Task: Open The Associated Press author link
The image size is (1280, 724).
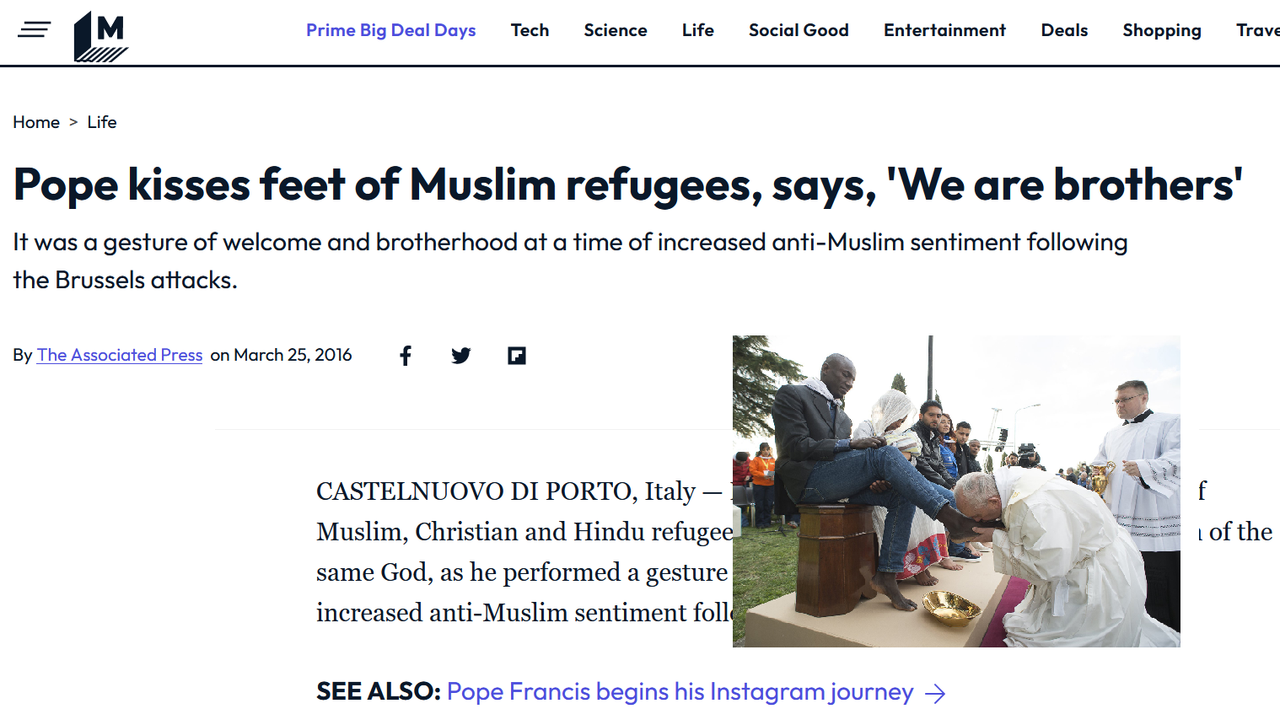Action: point(120,355)
